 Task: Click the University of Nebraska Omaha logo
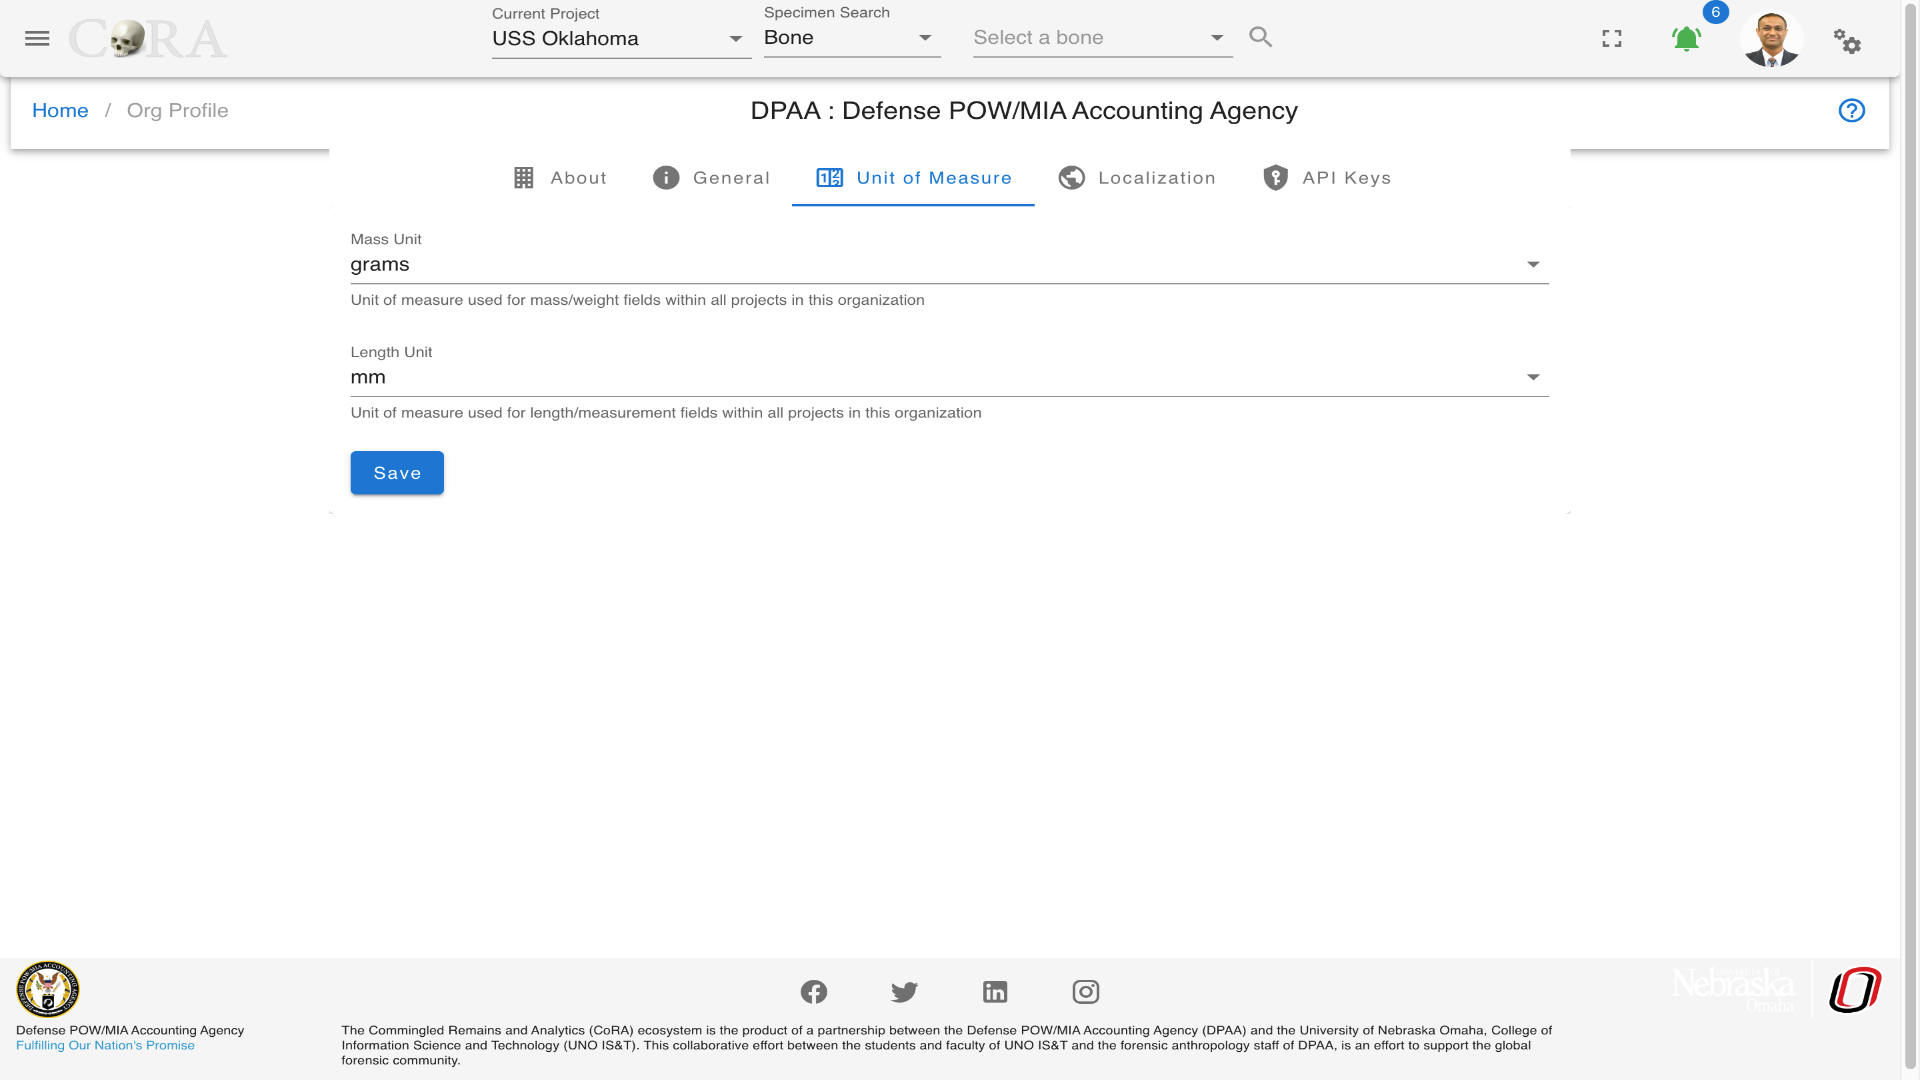[x=1734, y=989]
